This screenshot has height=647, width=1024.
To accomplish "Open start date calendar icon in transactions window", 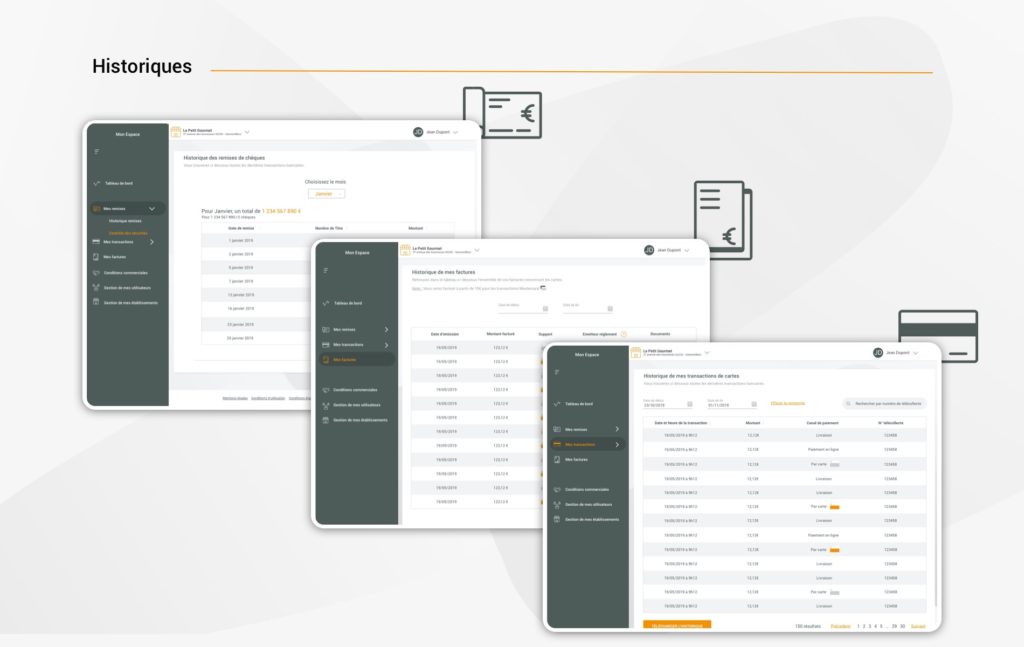I will pos(690,405).
